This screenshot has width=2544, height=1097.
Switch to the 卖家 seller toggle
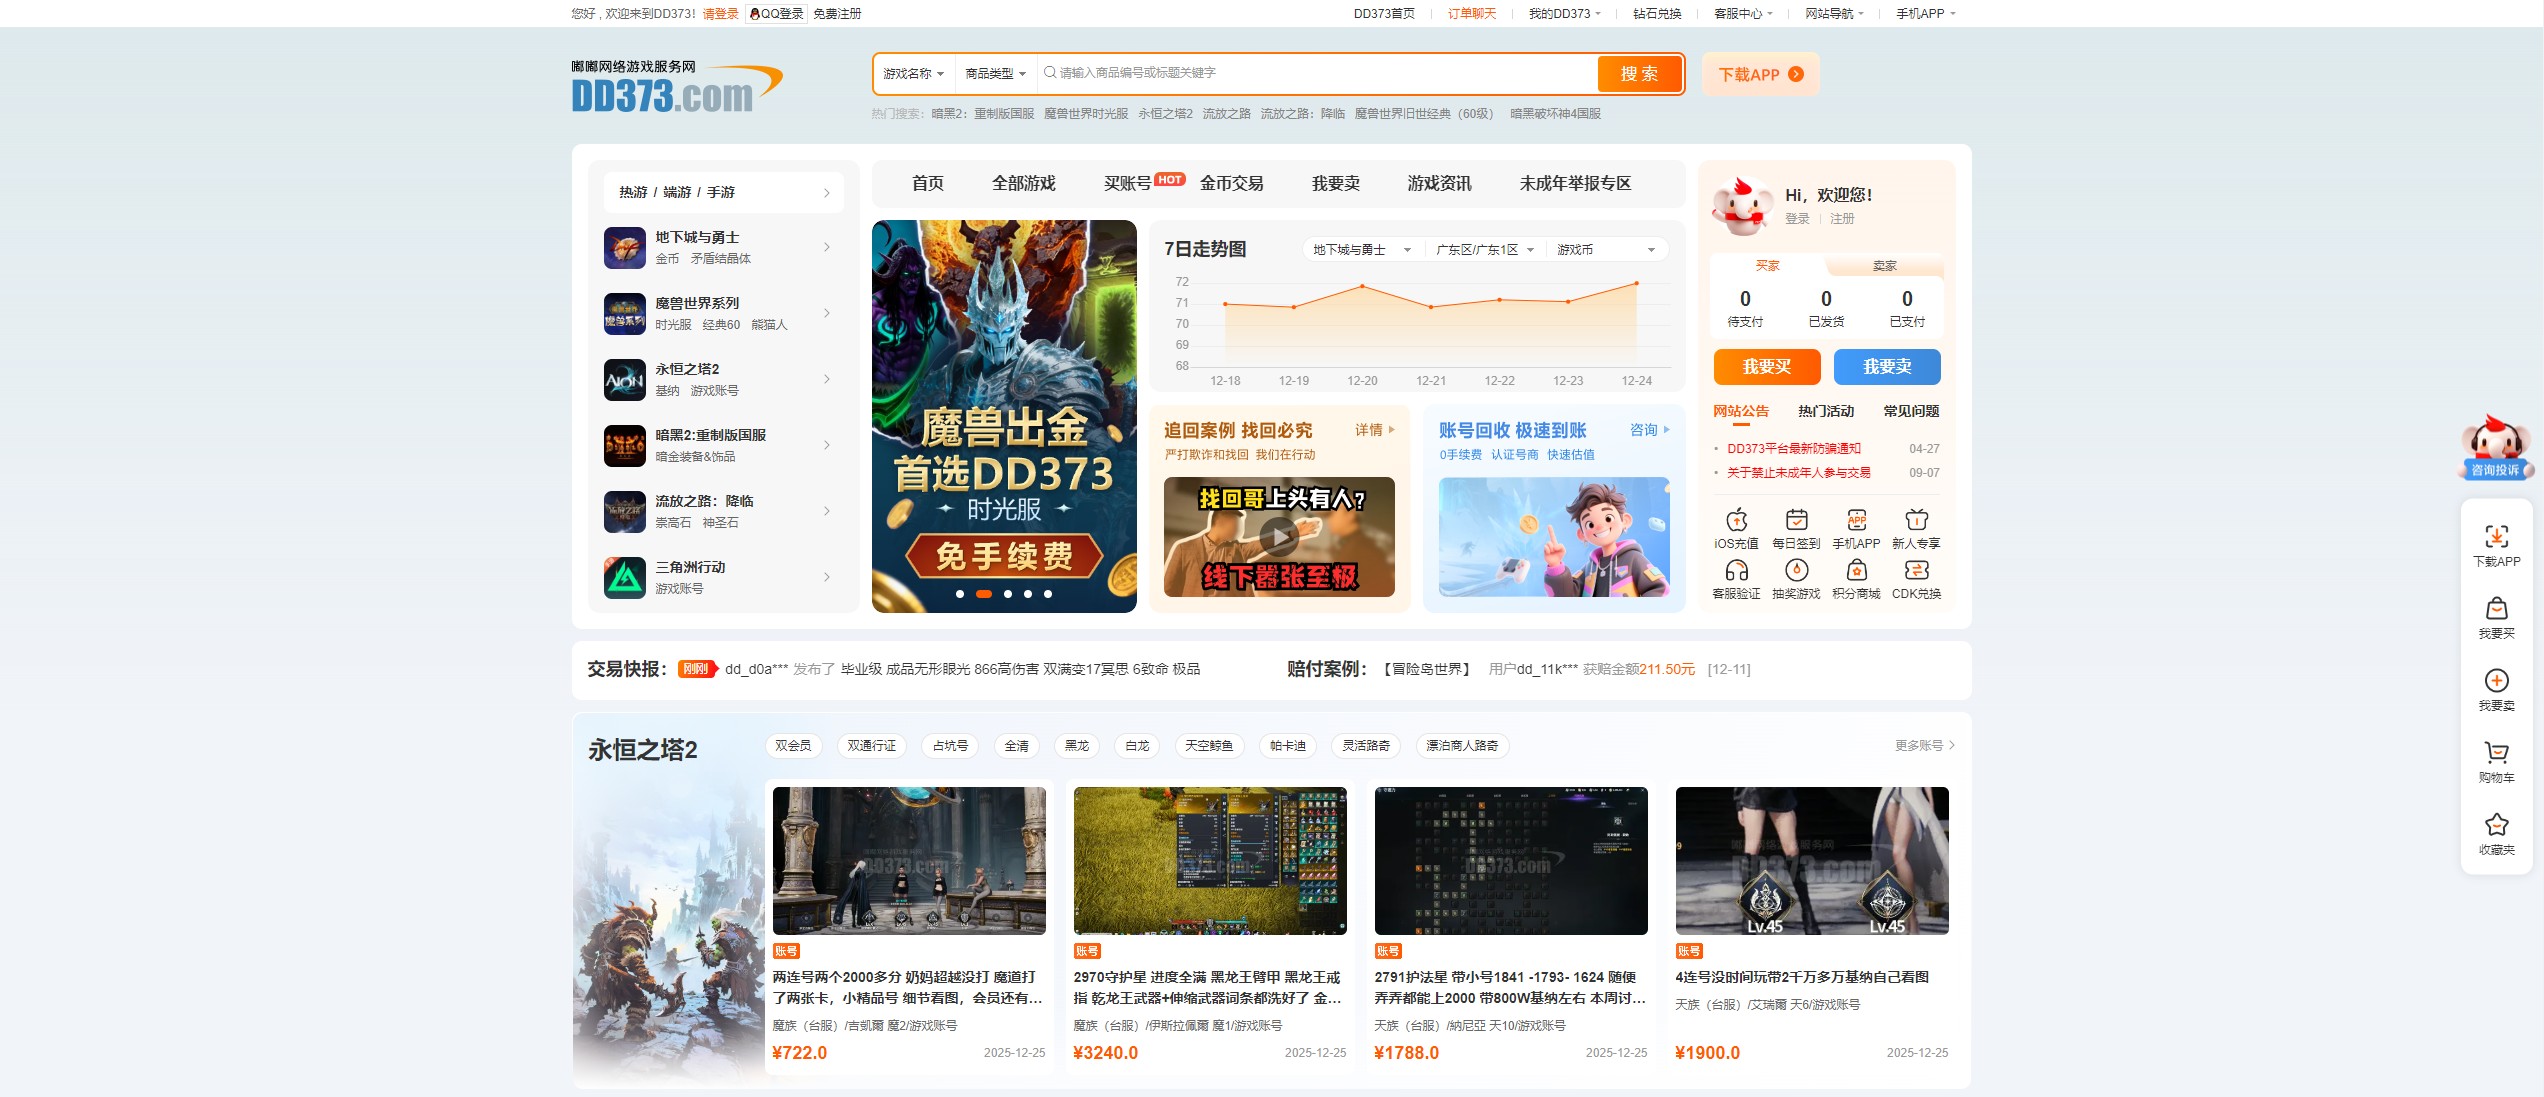pyautogui.click(x=1885, y=265)
